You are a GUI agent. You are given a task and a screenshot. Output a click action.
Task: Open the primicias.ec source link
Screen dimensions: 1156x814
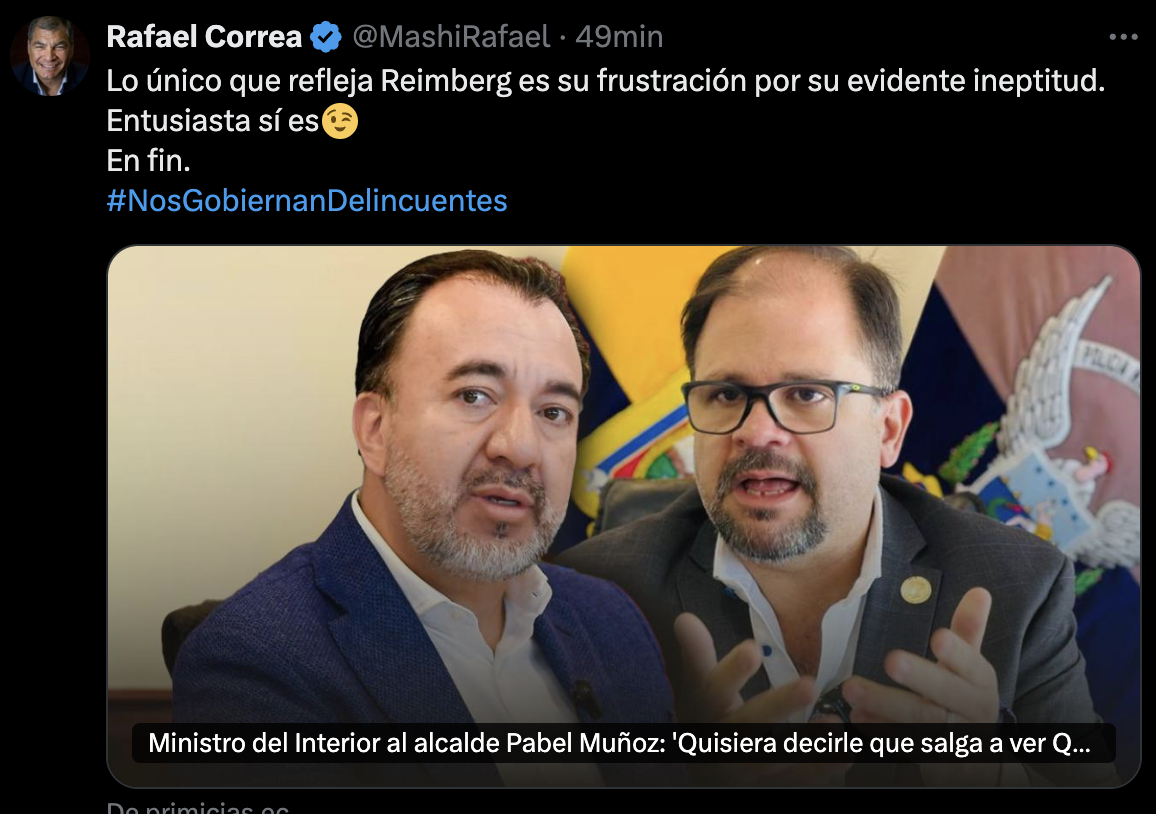coord(198,807)
